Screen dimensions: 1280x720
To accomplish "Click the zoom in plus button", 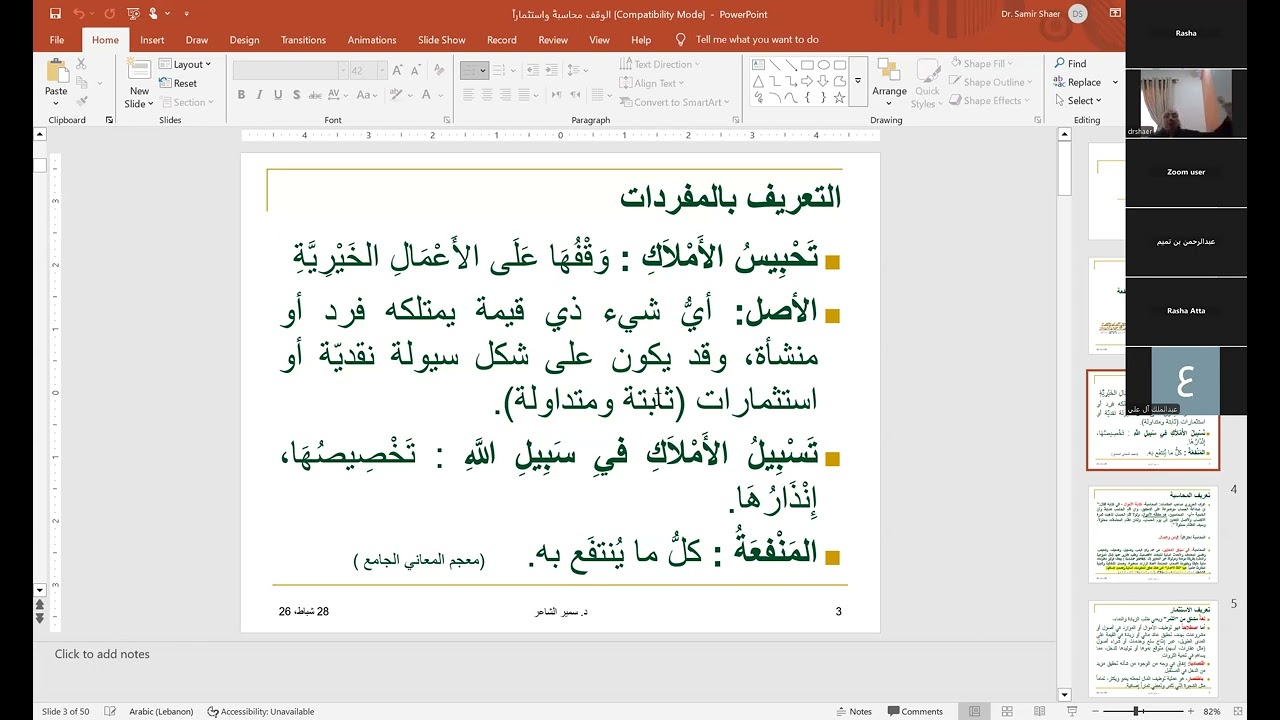I will coord(1192,711).
